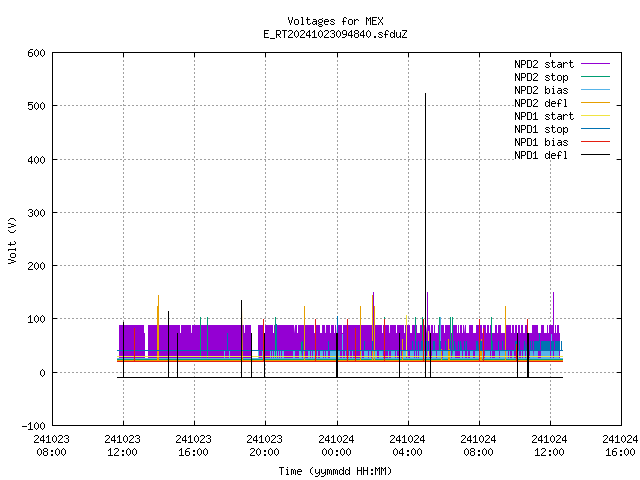Click the 100 y-axis tick label
The height and width of the screenshot is (480, 640).
pyautogui.click(x=36, y=319)
